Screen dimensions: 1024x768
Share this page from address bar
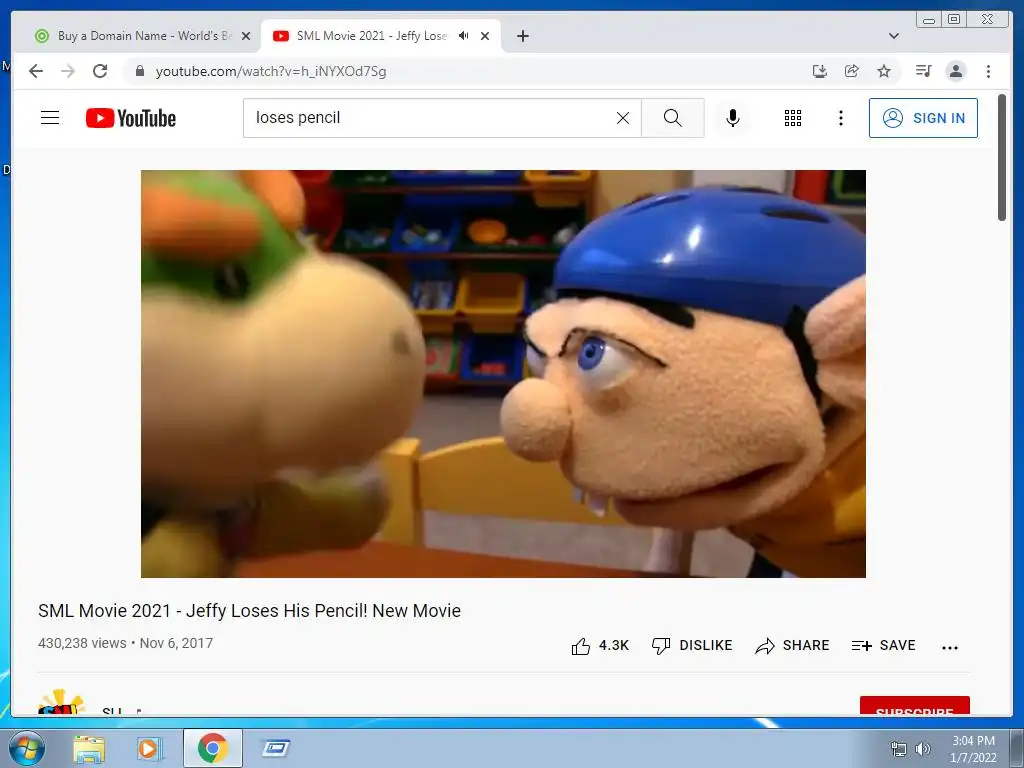pos(852,71)
